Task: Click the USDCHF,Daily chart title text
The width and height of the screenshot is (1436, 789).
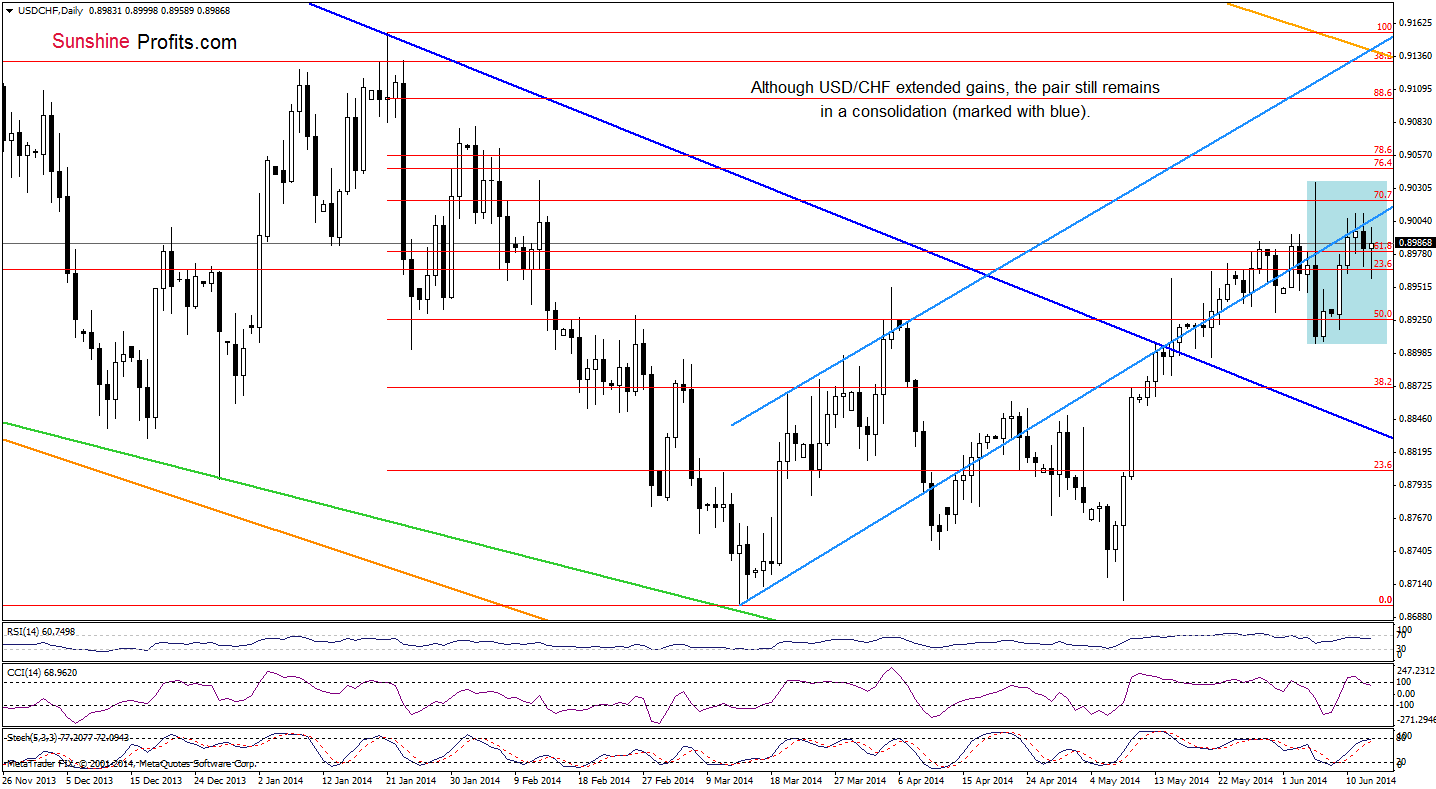Action: click(x=50, y=9)
